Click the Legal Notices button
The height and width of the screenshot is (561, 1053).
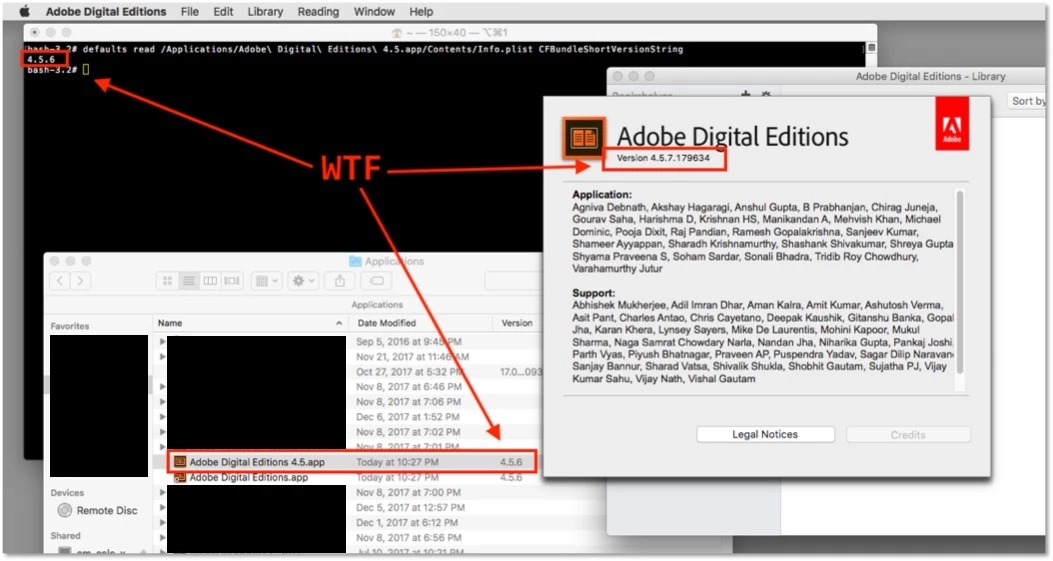pos(765,435)
